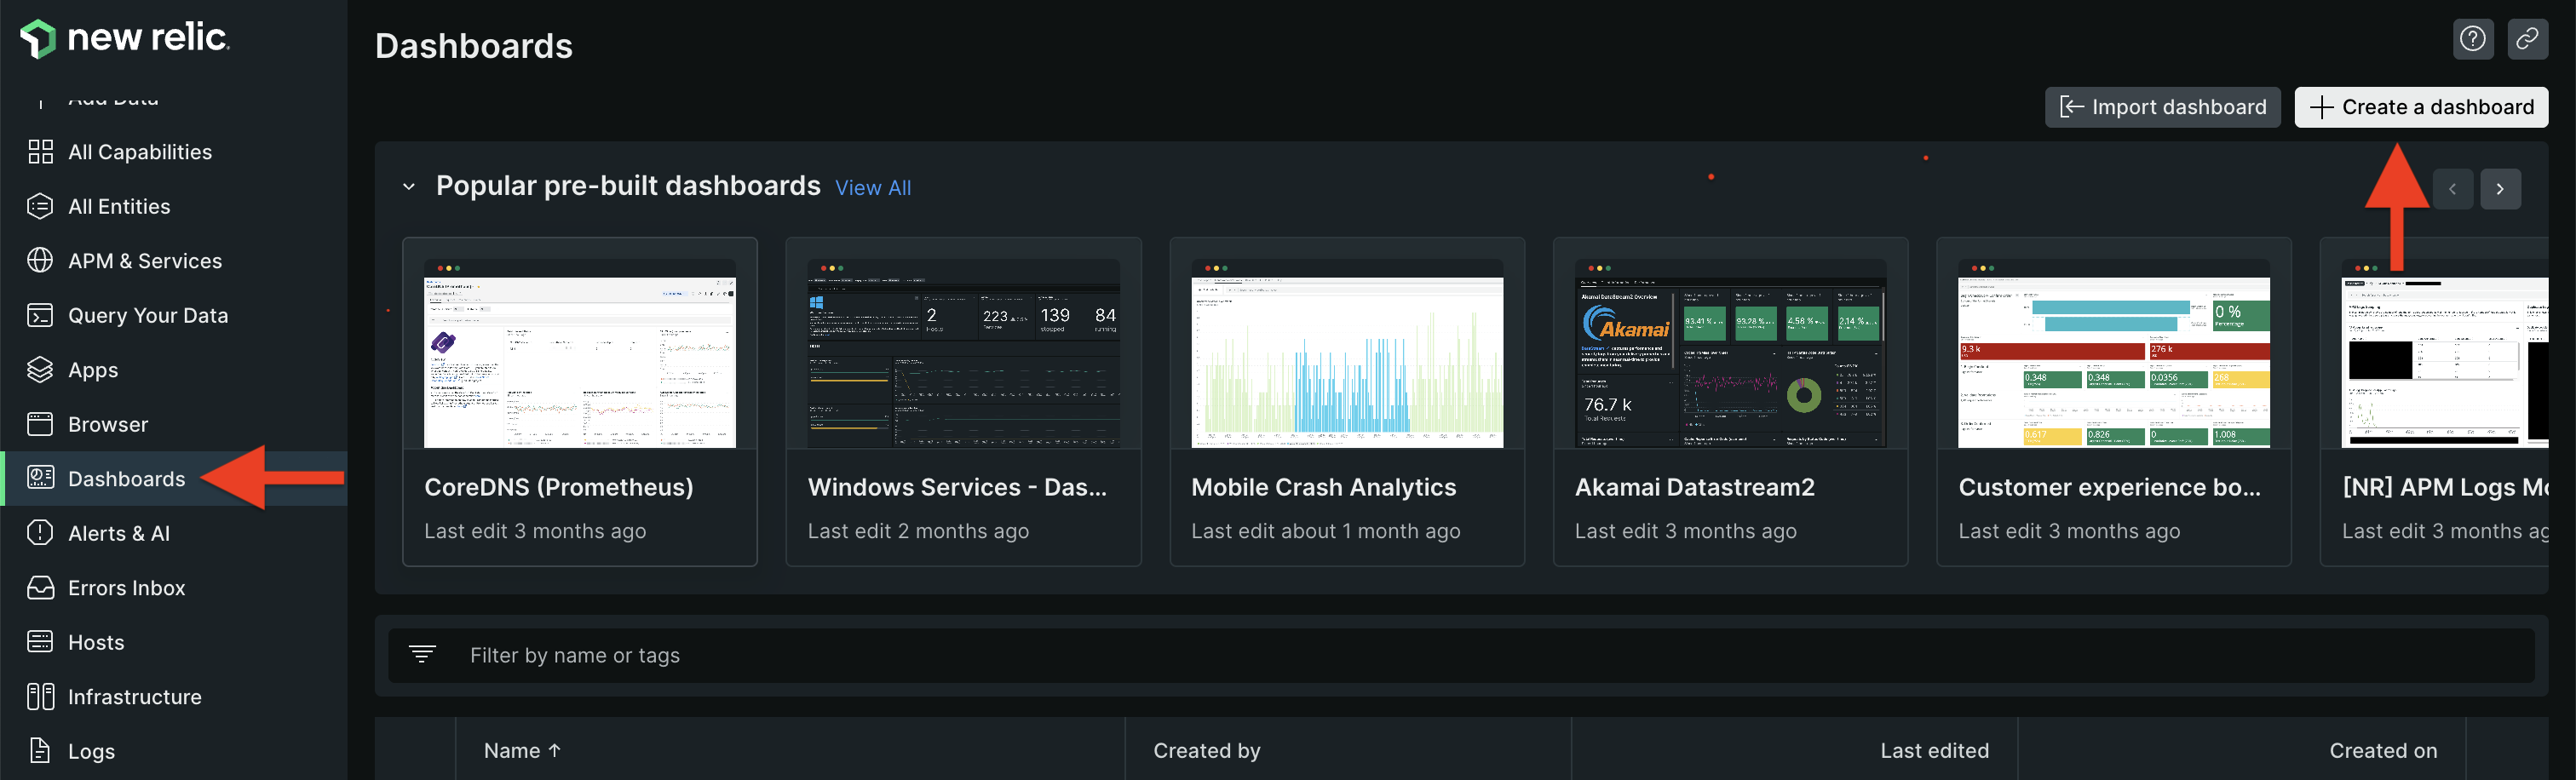
Task: Open Customer experience dashboard thumbnail
Action: (x=2114, y=353)
